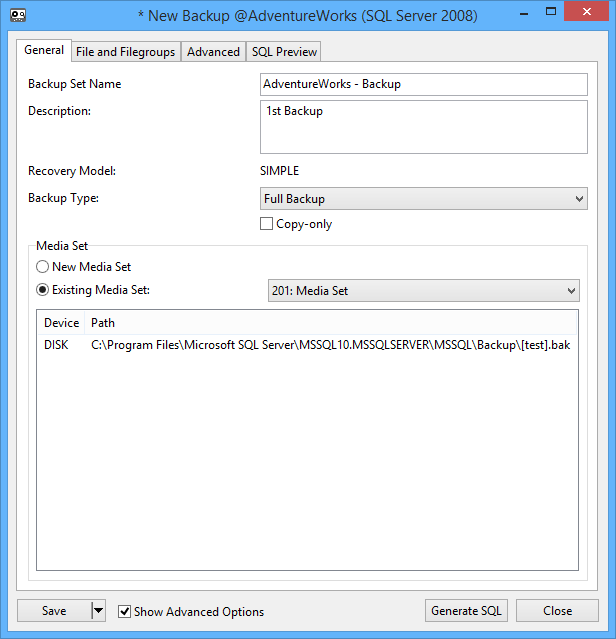The image size is (616, 639).
Task: Click the Description text box
Action: (x=424, y=127)
